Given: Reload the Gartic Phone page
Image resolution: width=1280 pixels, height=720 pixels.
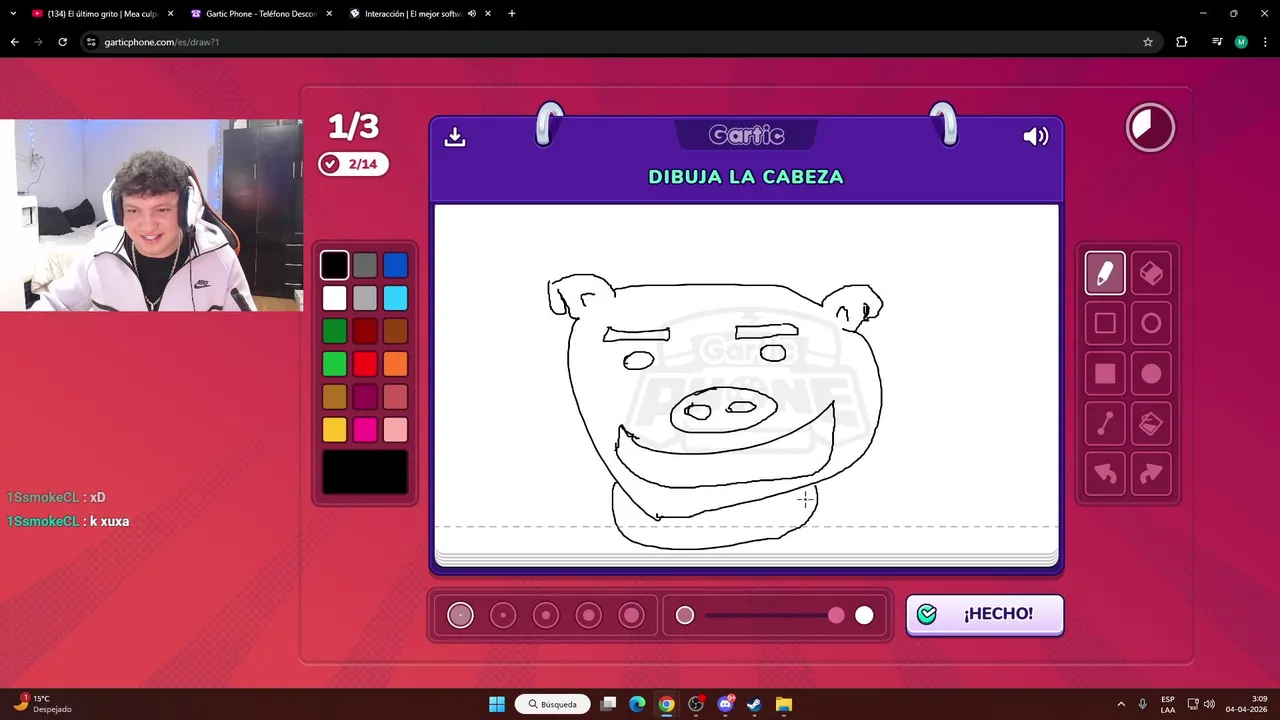Looking at the screenshot, I should click(x=62, y=42).
